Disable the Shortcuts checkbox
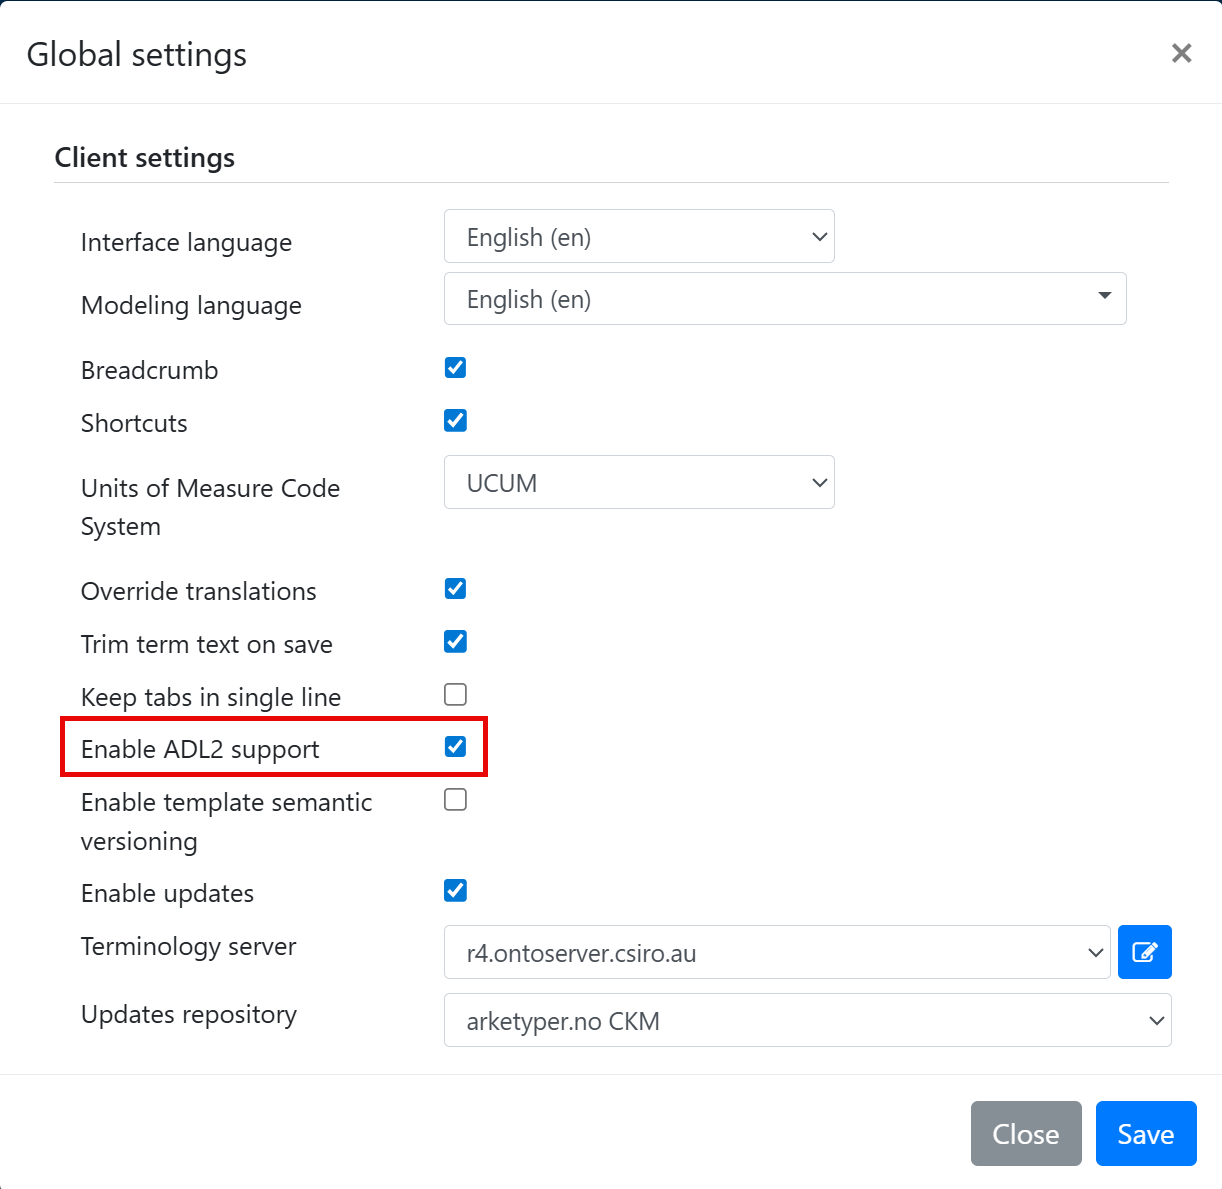The image size is (1222, 1189). click(455, 421)
